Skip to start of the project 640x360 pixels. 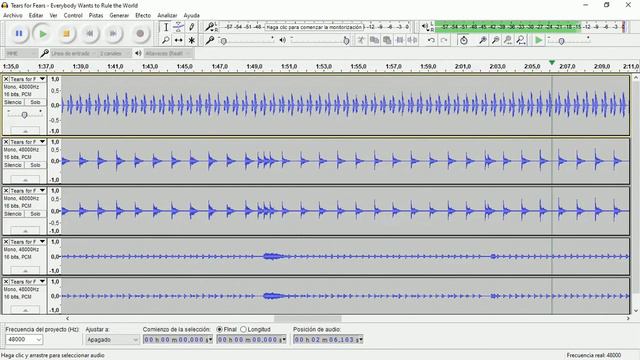(x=90, y=33)
